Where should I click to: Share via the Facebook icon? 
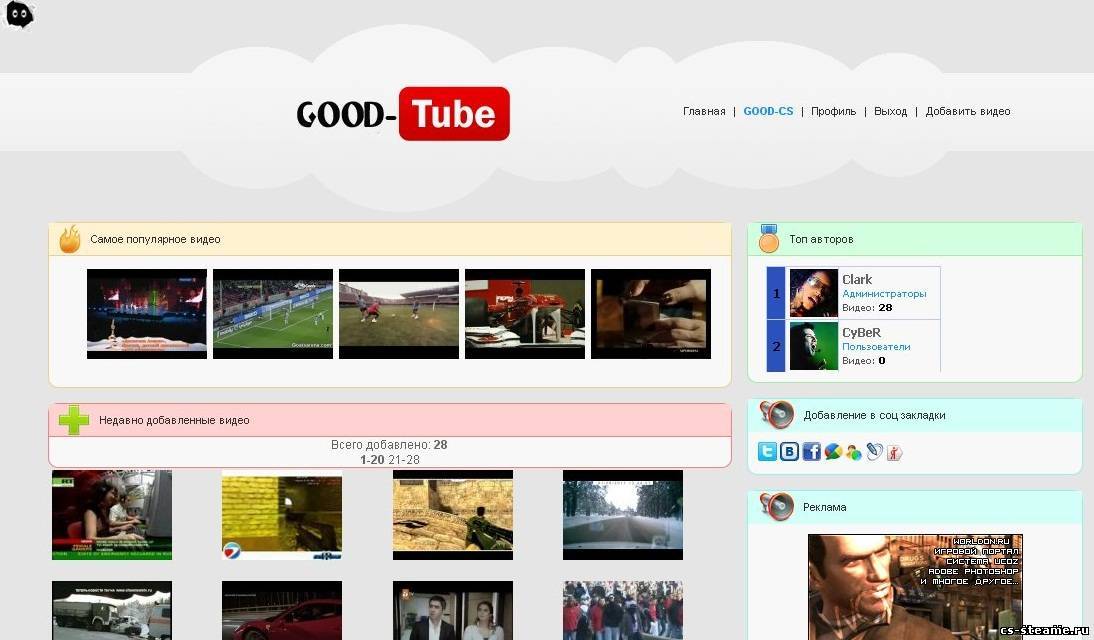pyautogui.click(x=811, y=452)
